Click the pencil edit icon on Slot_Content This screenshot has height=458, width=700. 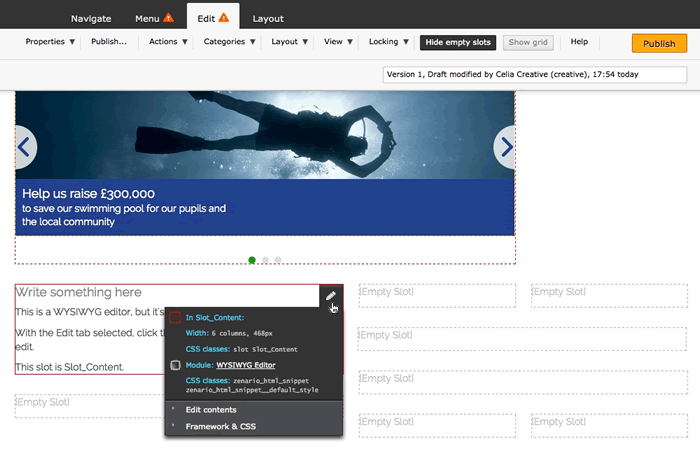tap(331, 296)
